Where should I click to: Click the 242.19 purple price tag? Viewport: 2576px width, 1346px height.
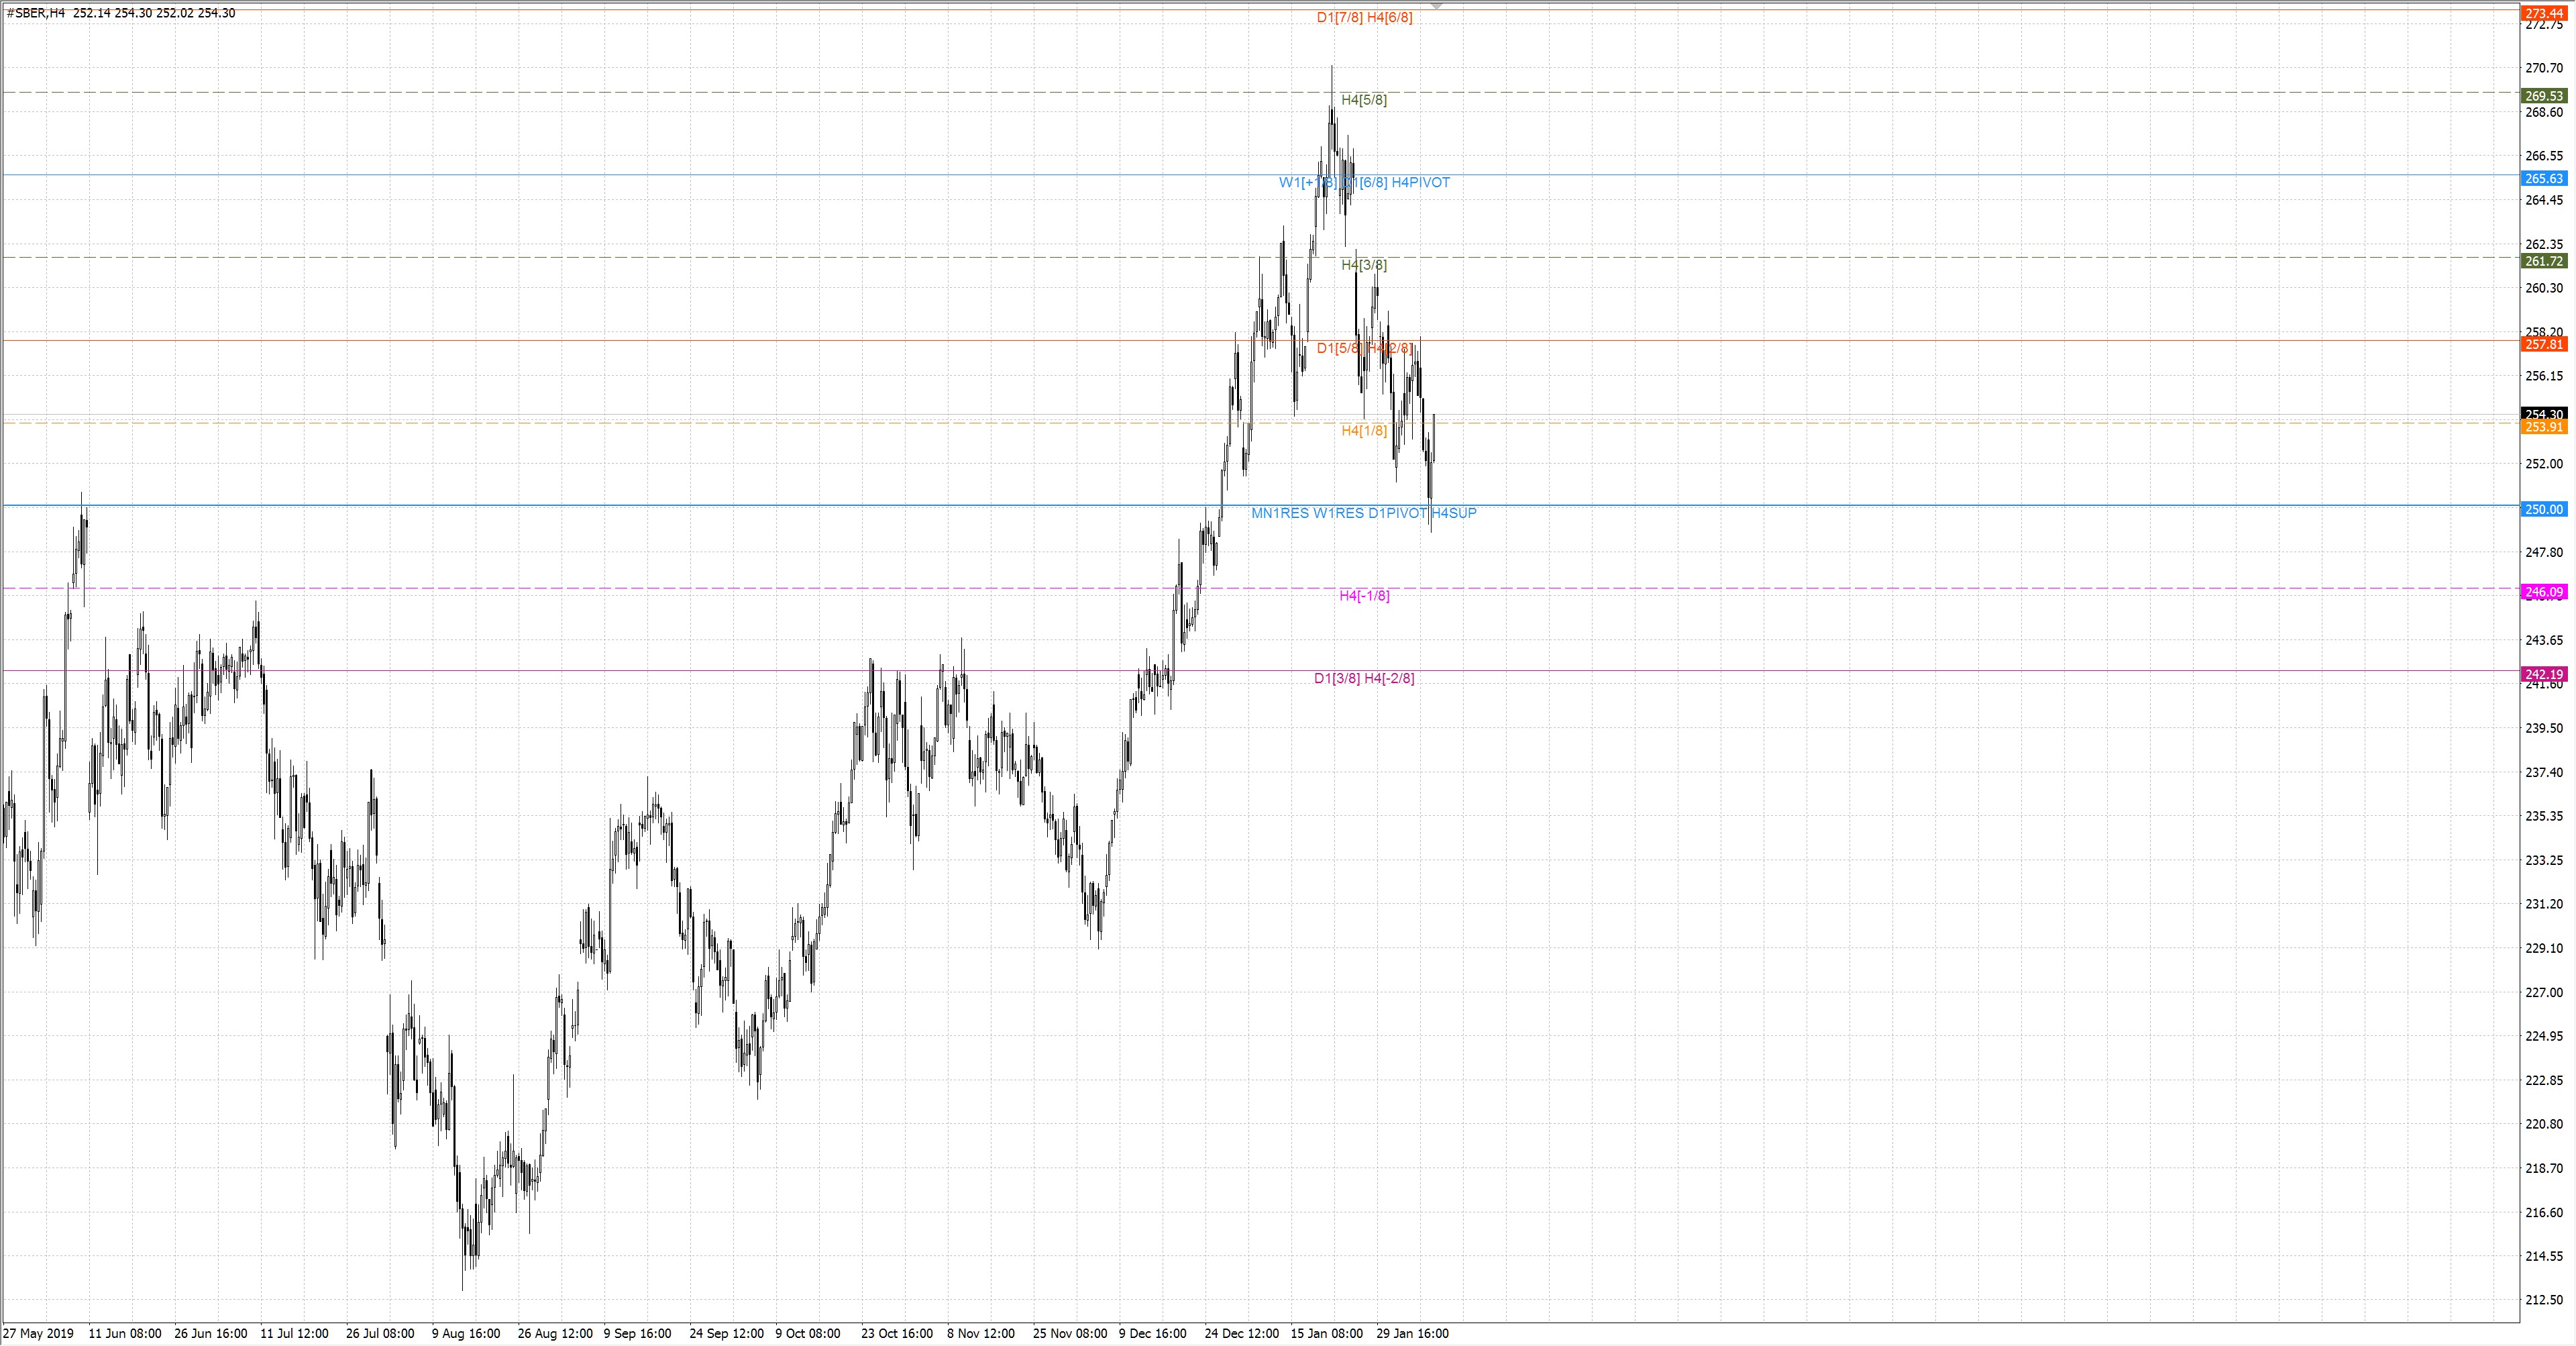tap(2544, 674)
